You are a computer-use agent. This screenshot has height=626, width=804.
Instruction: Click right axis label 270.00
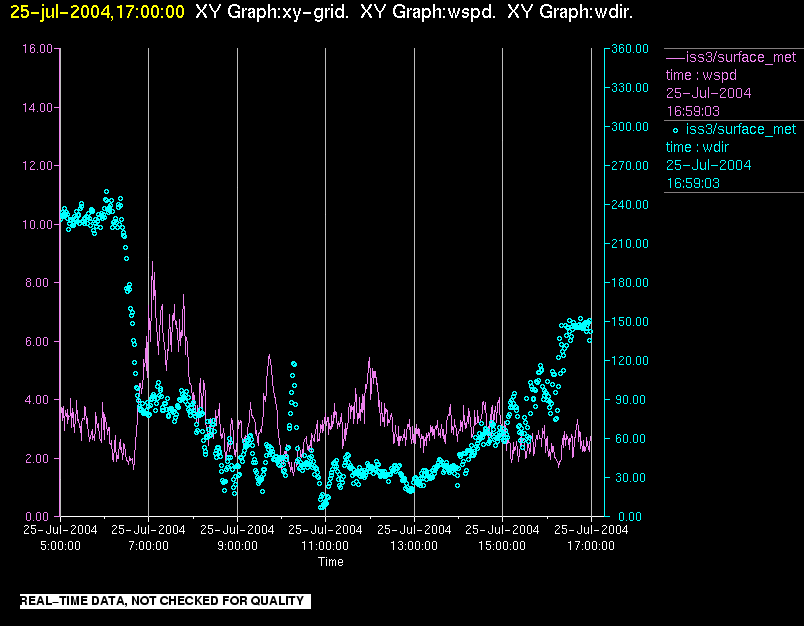pos(630,166)
